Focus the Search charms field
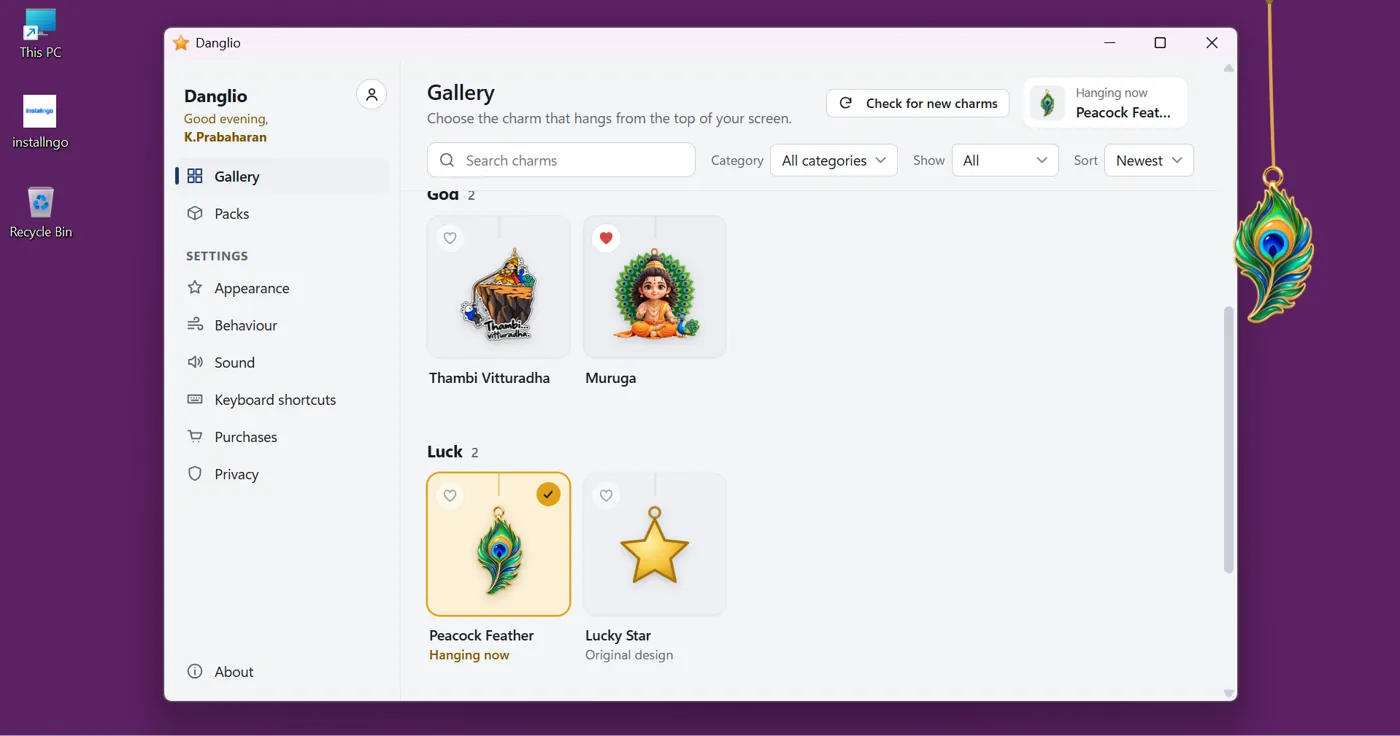1400x736 pixels. click(x=561, y=160)
